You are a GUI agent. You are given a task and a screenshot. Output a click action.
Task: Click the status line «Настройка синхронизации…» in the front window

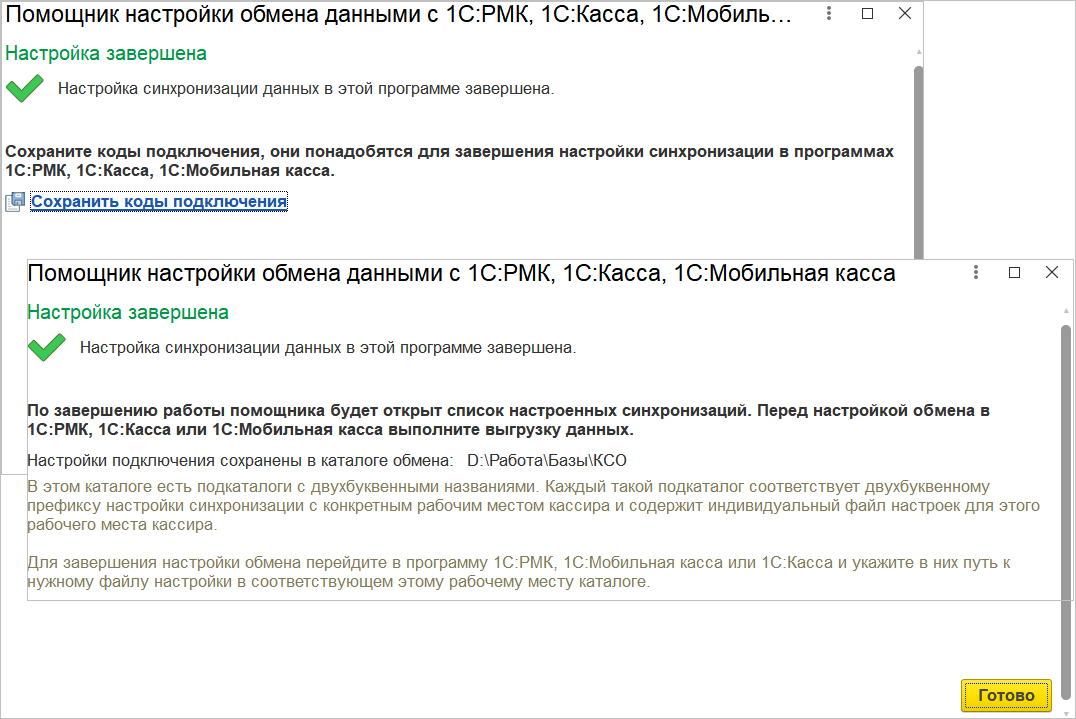[328, 348]
